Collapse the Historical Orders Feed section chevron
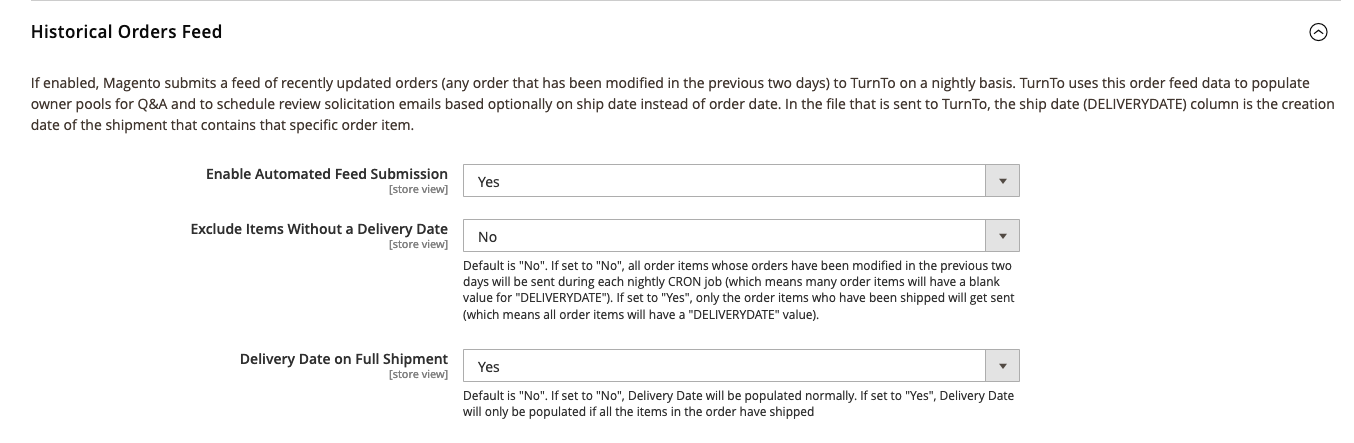Viewport: 1354px width, 443px height. [1318, 32]
